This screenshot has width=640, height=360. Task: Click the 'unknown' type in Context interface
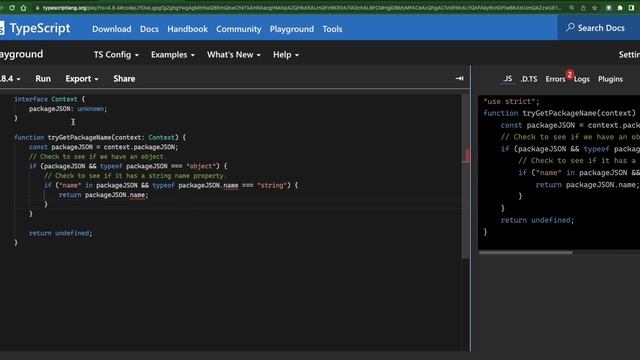point(91,109)
